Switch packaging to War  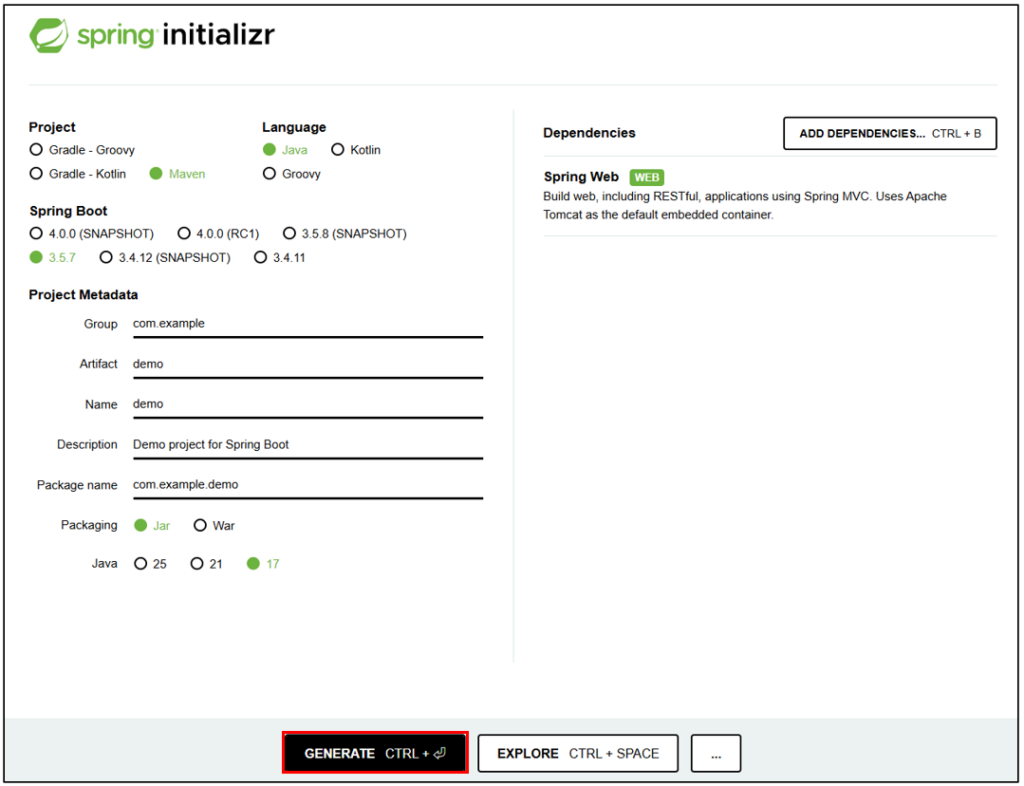tap(200, 526)
